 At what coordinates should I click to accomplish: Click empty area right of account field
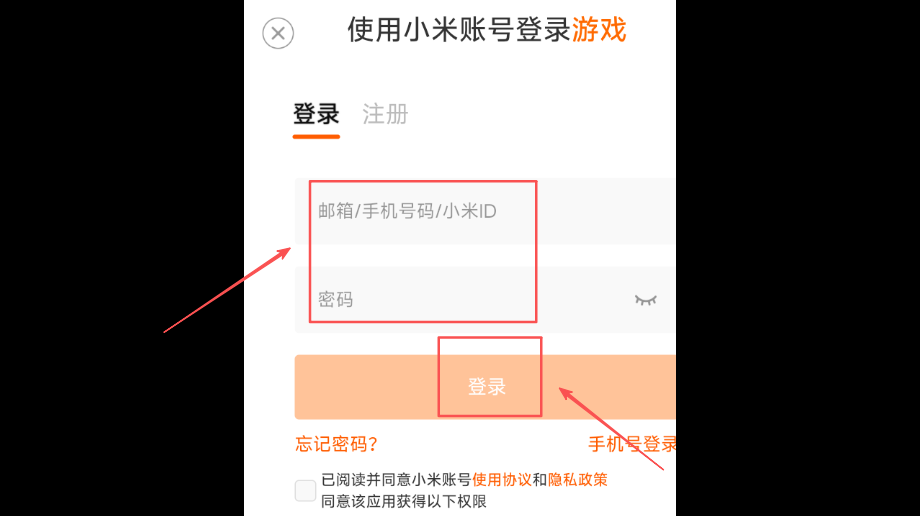point(604,211)
